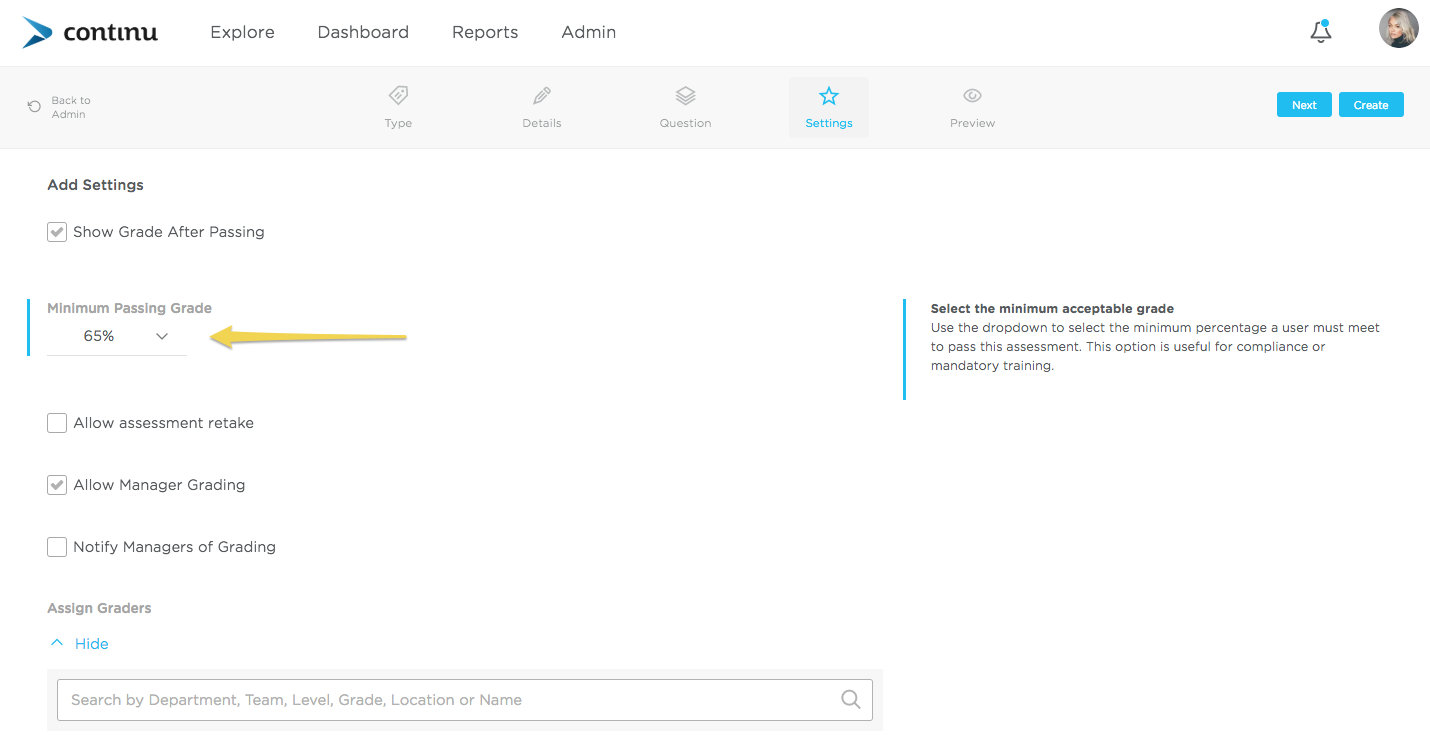Open the Admin menu

click(589, 32)
